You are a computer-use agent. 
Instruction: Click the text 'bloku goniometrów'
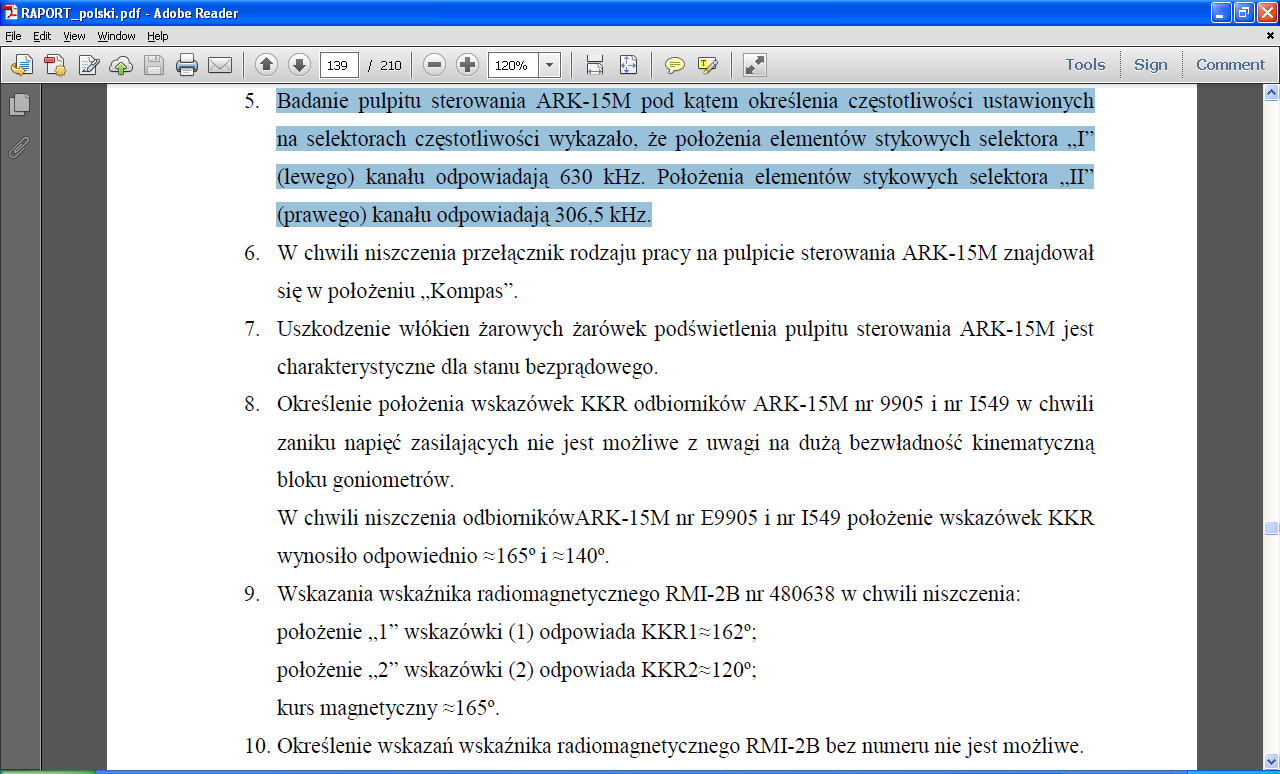click(x=365, y=481)
